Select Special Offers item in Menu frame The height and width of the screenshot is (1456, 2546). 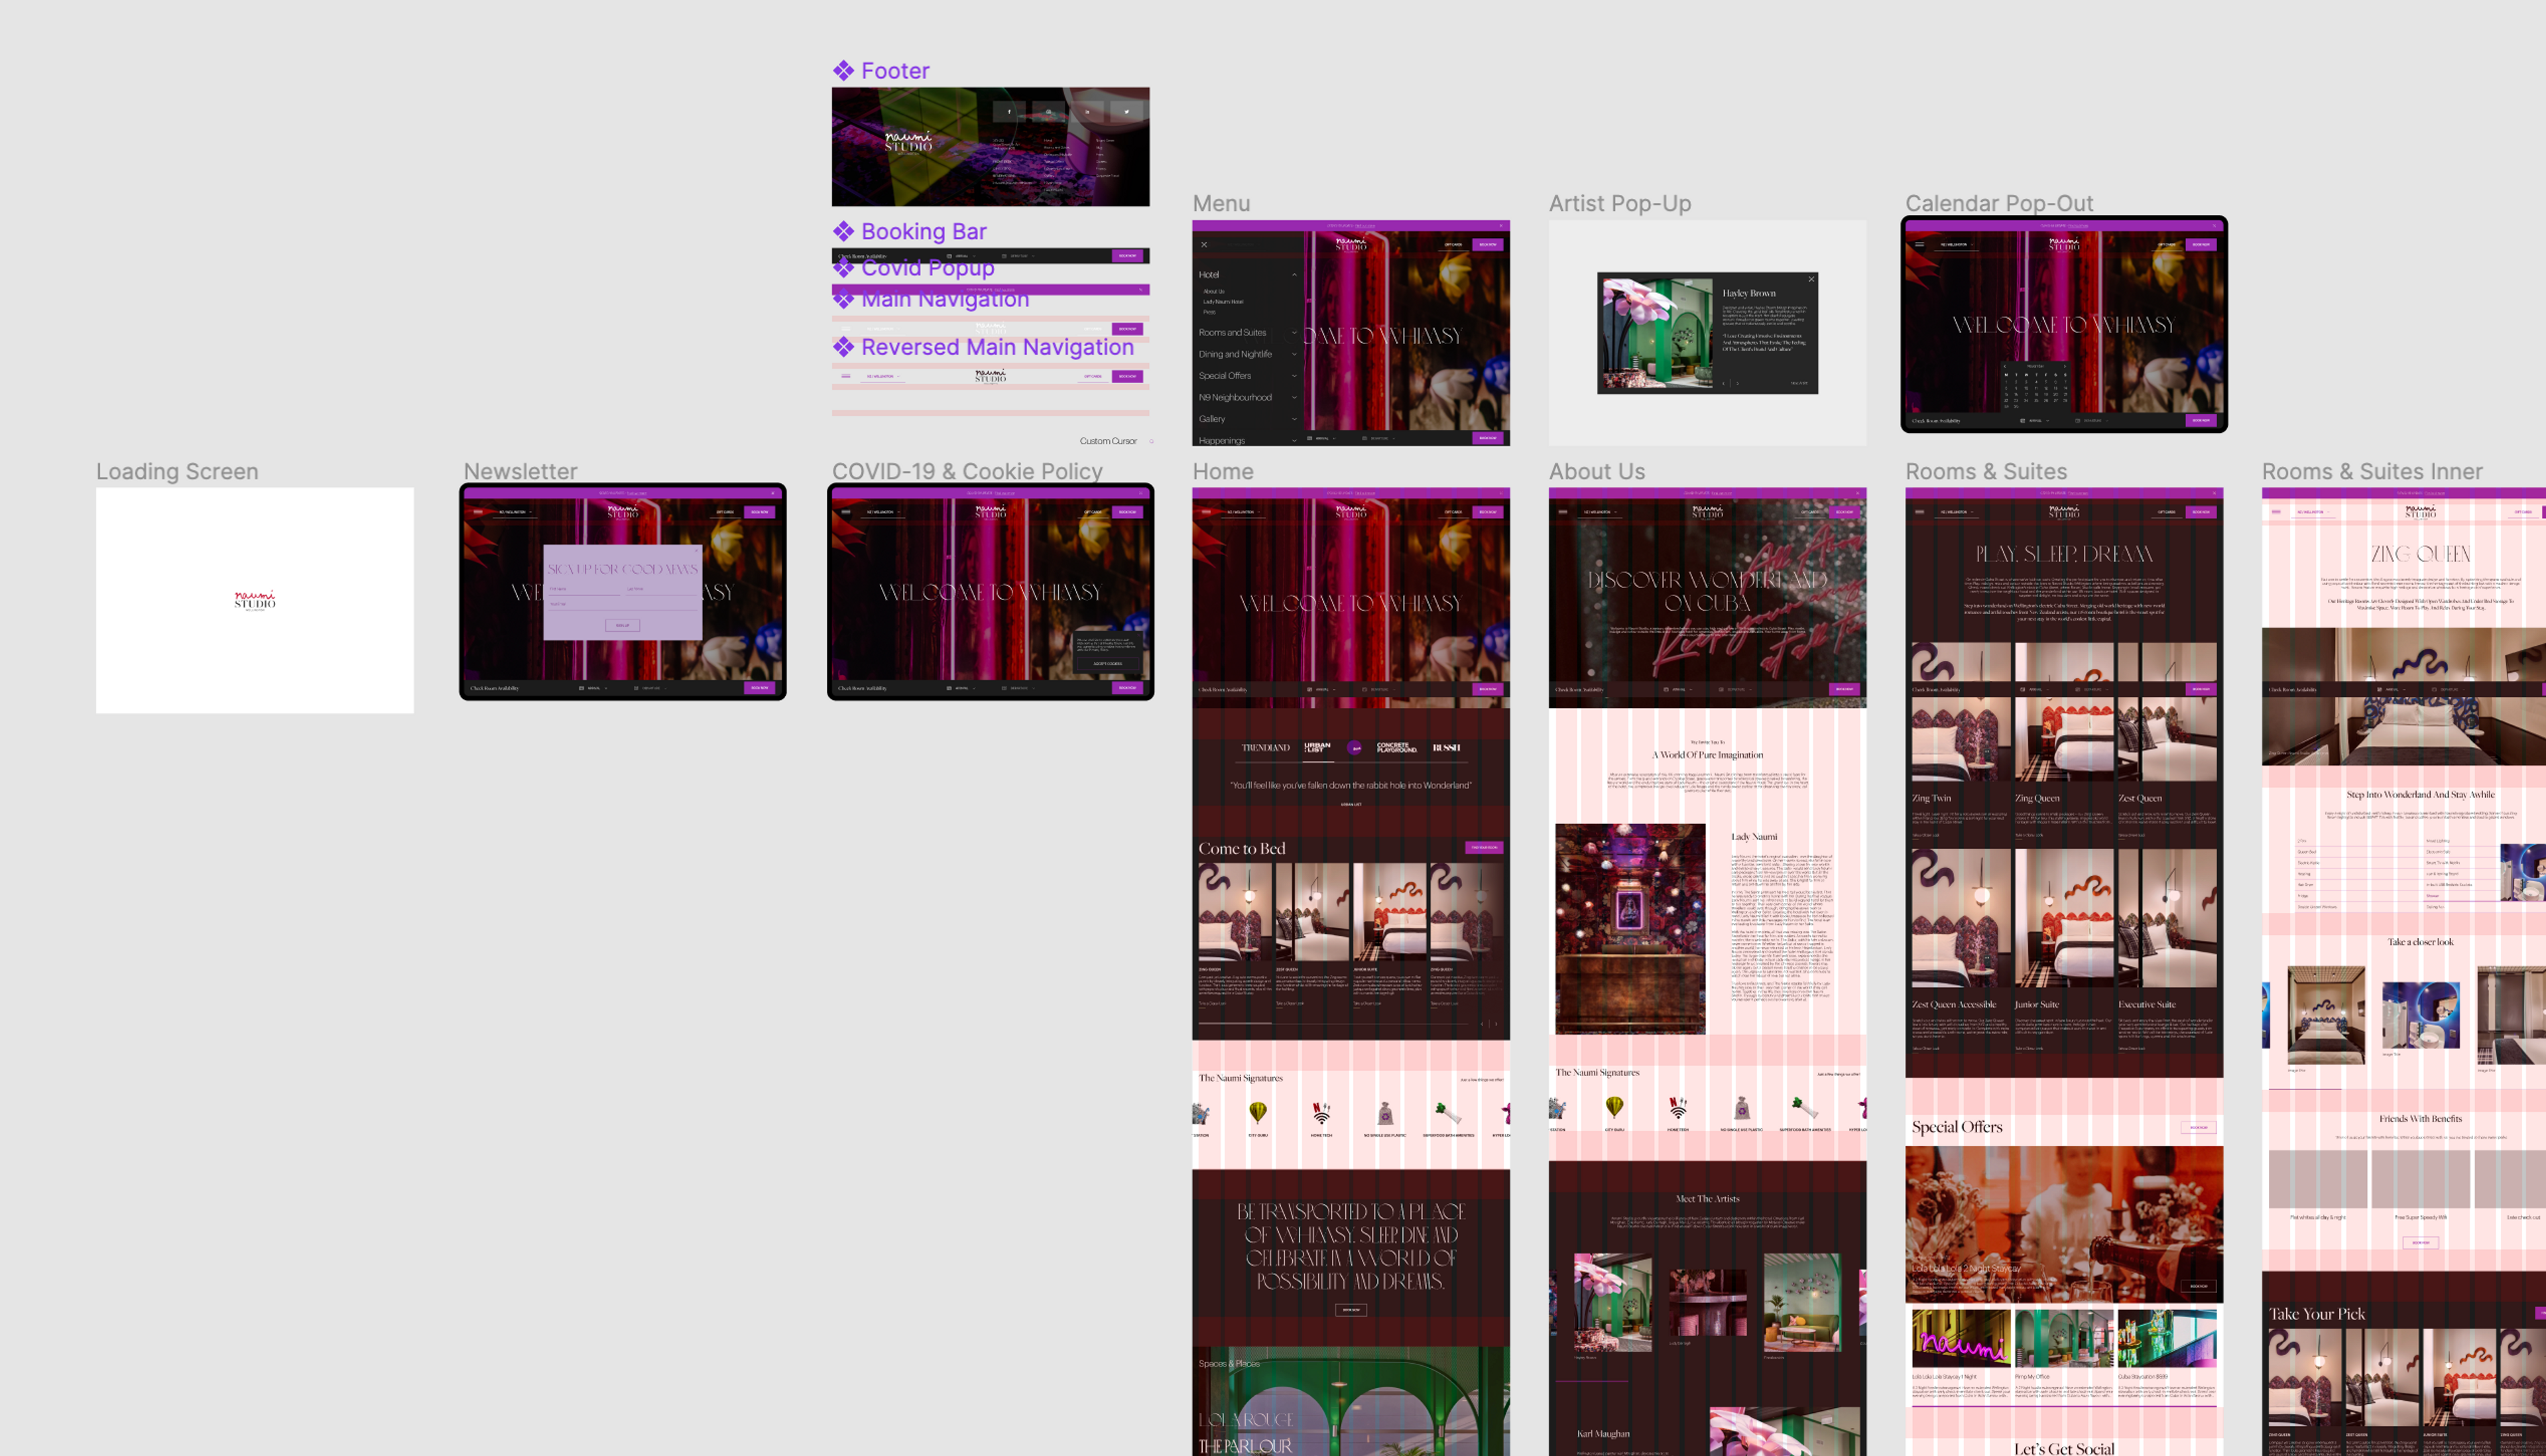point(1225,376)
